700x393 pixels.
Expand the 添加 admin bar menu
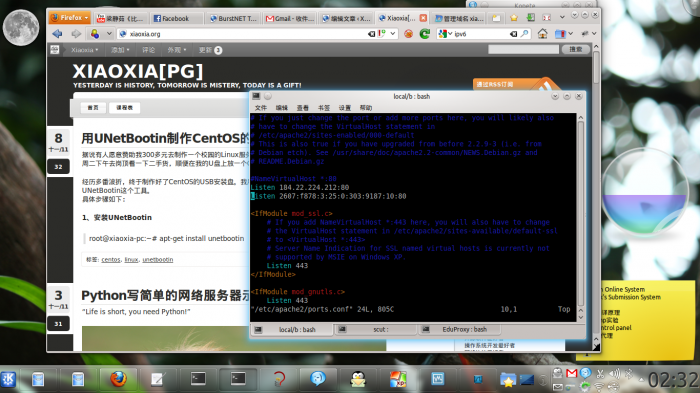tap(120, 50)
